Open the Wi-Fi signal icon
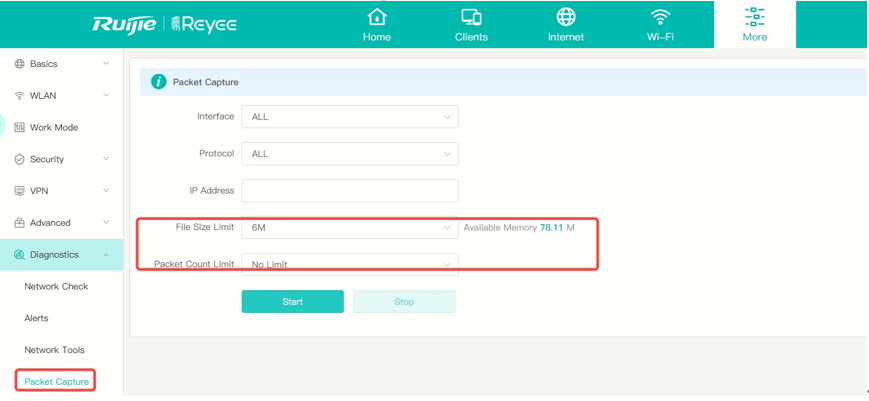Screen dimensions: 869x401 click(660, 17)
